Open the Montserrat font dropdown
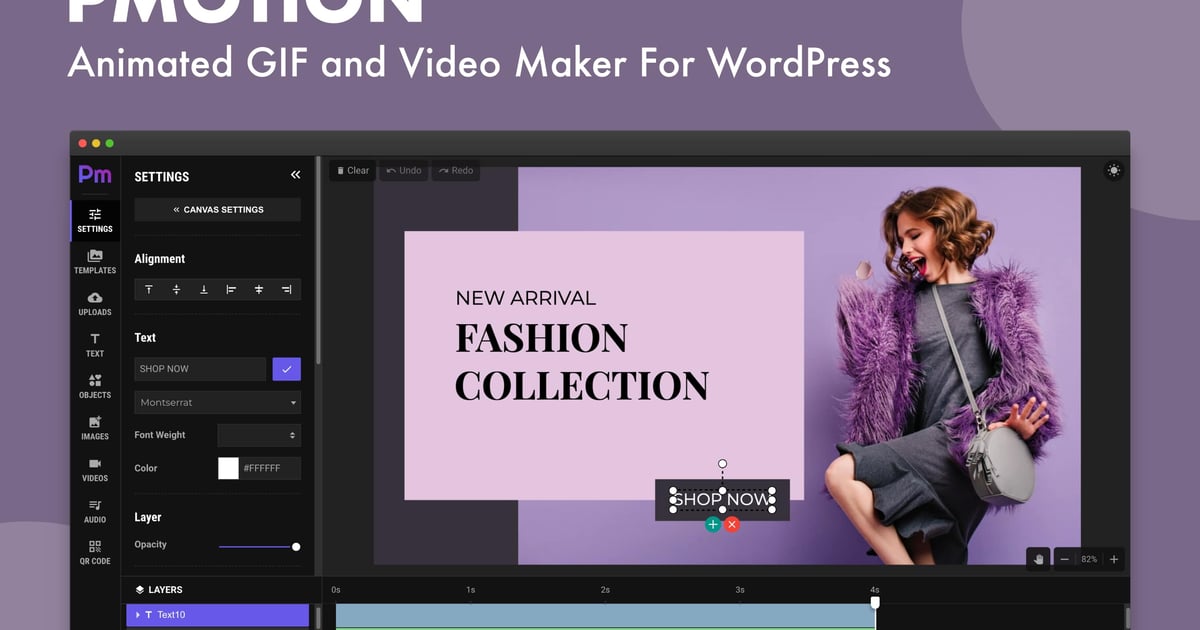 (218, 403)
